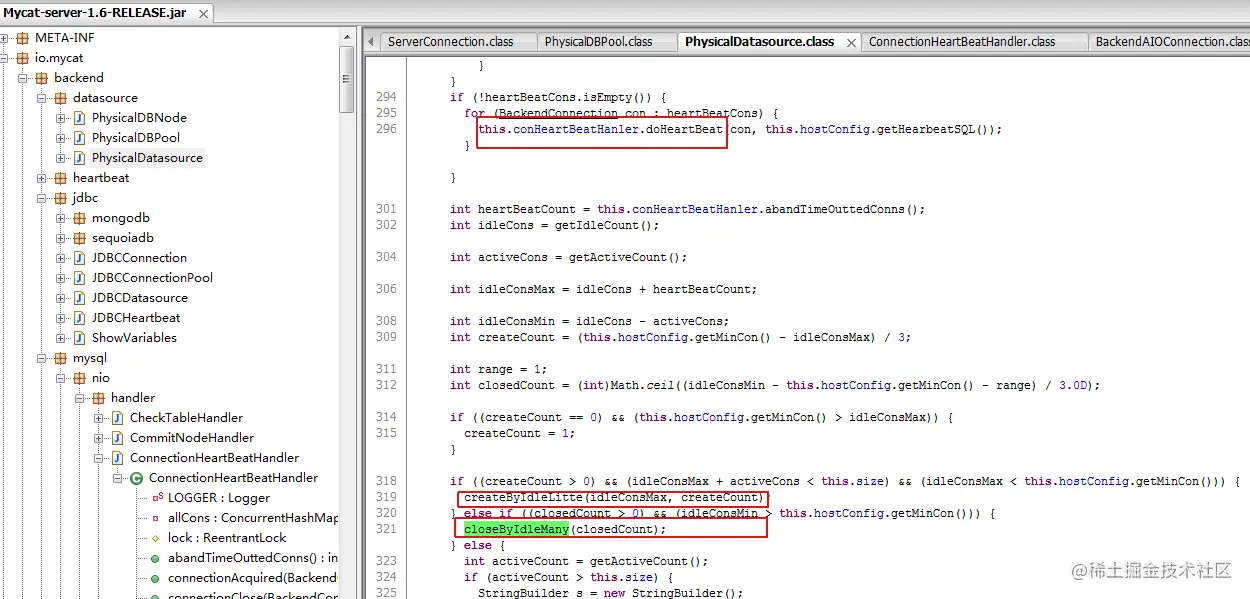Image resolution: width=1250 pixels, height=599 pixels.
Task: Click the CommitNodeHandler class file icon
Action: [117, 438]
